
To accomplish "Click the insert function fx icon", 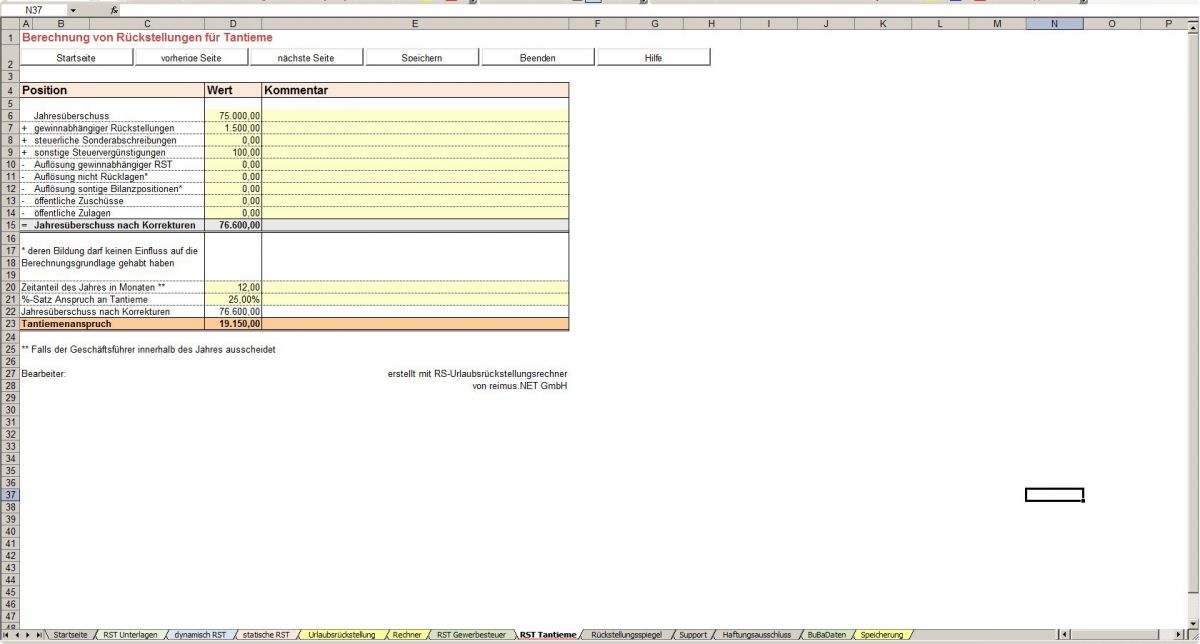I will click(x=114, y=10).
